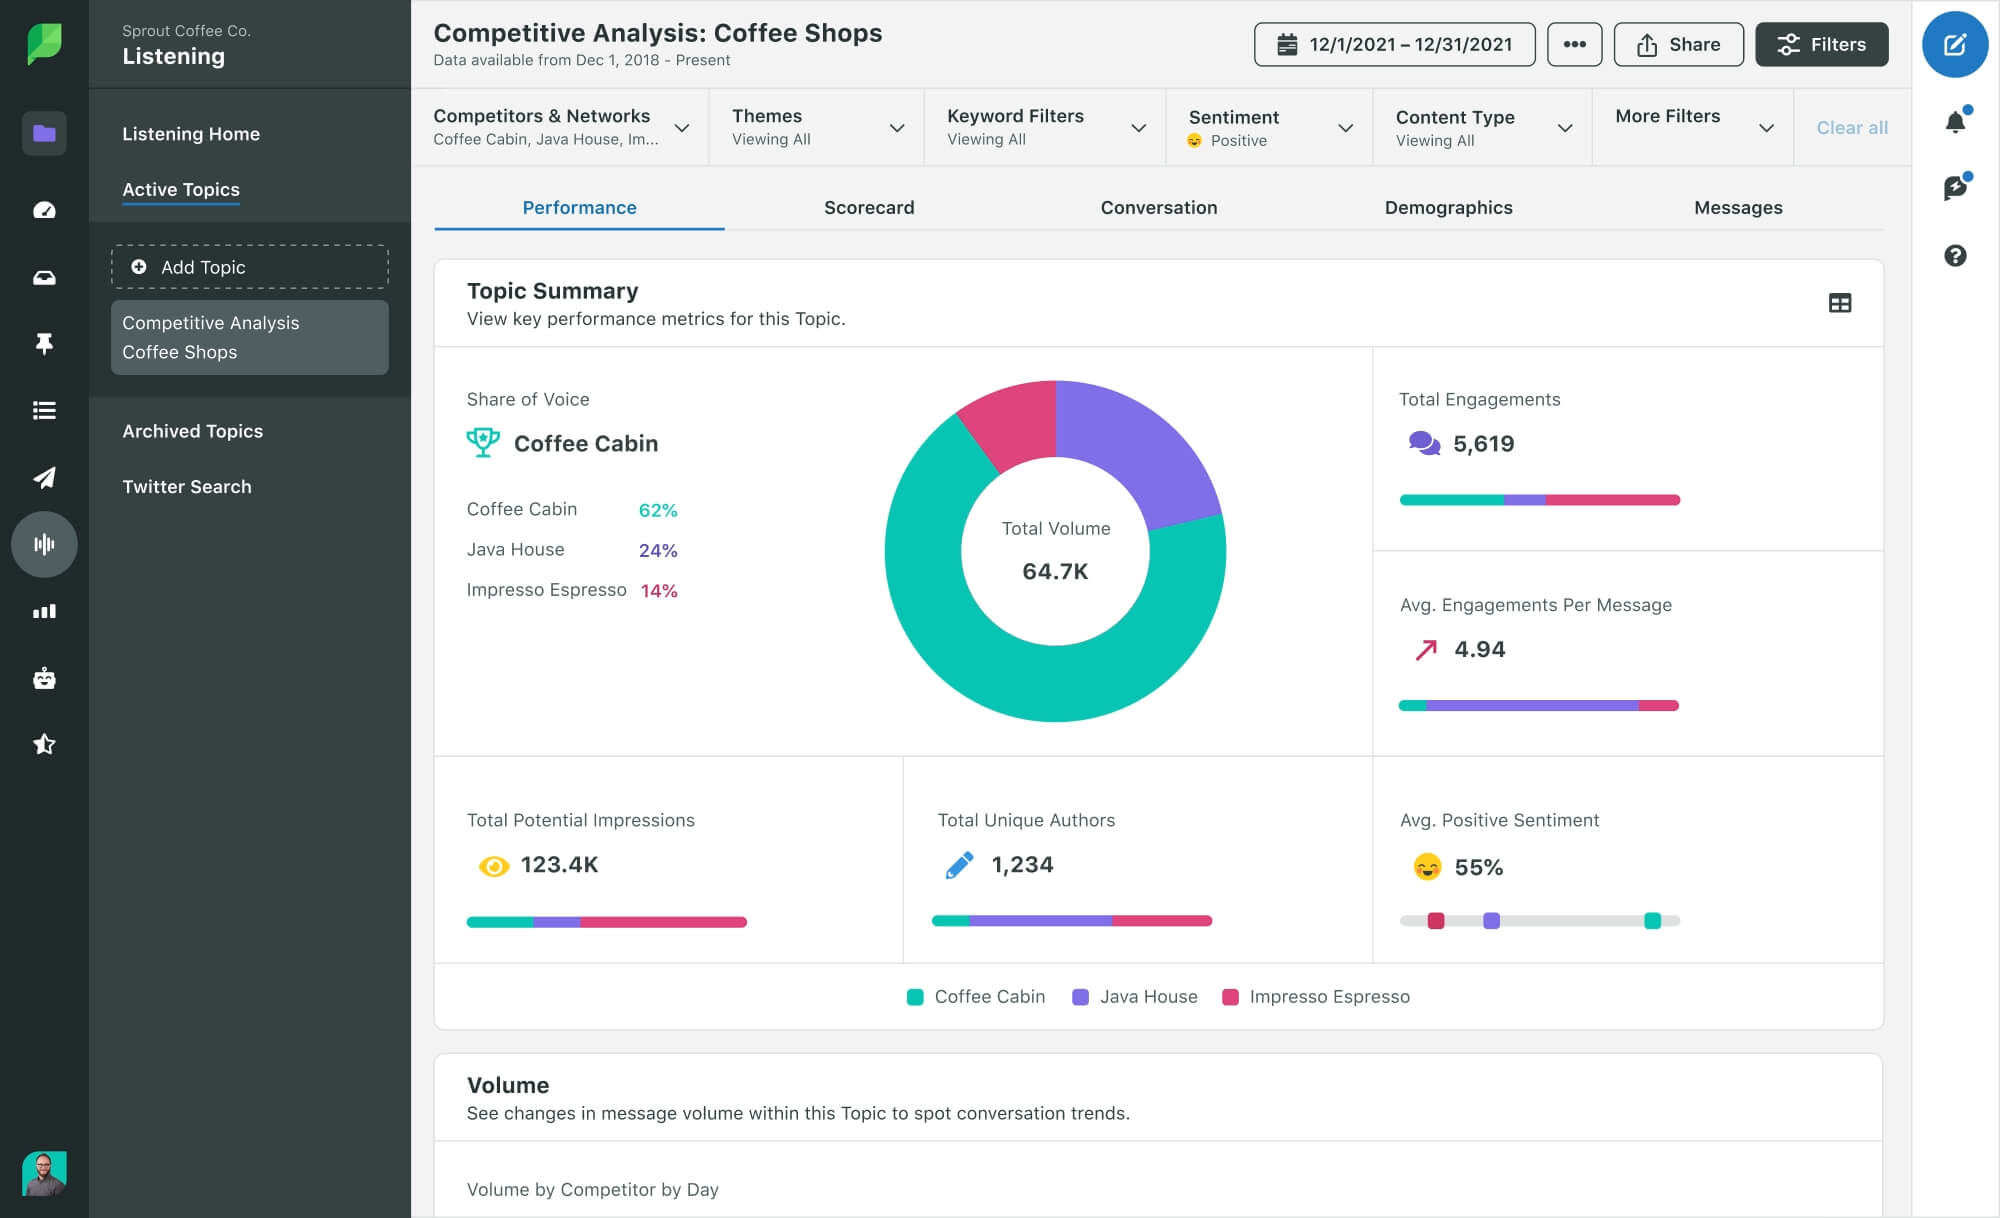Click Clear all active filters

coord(1851,127)
